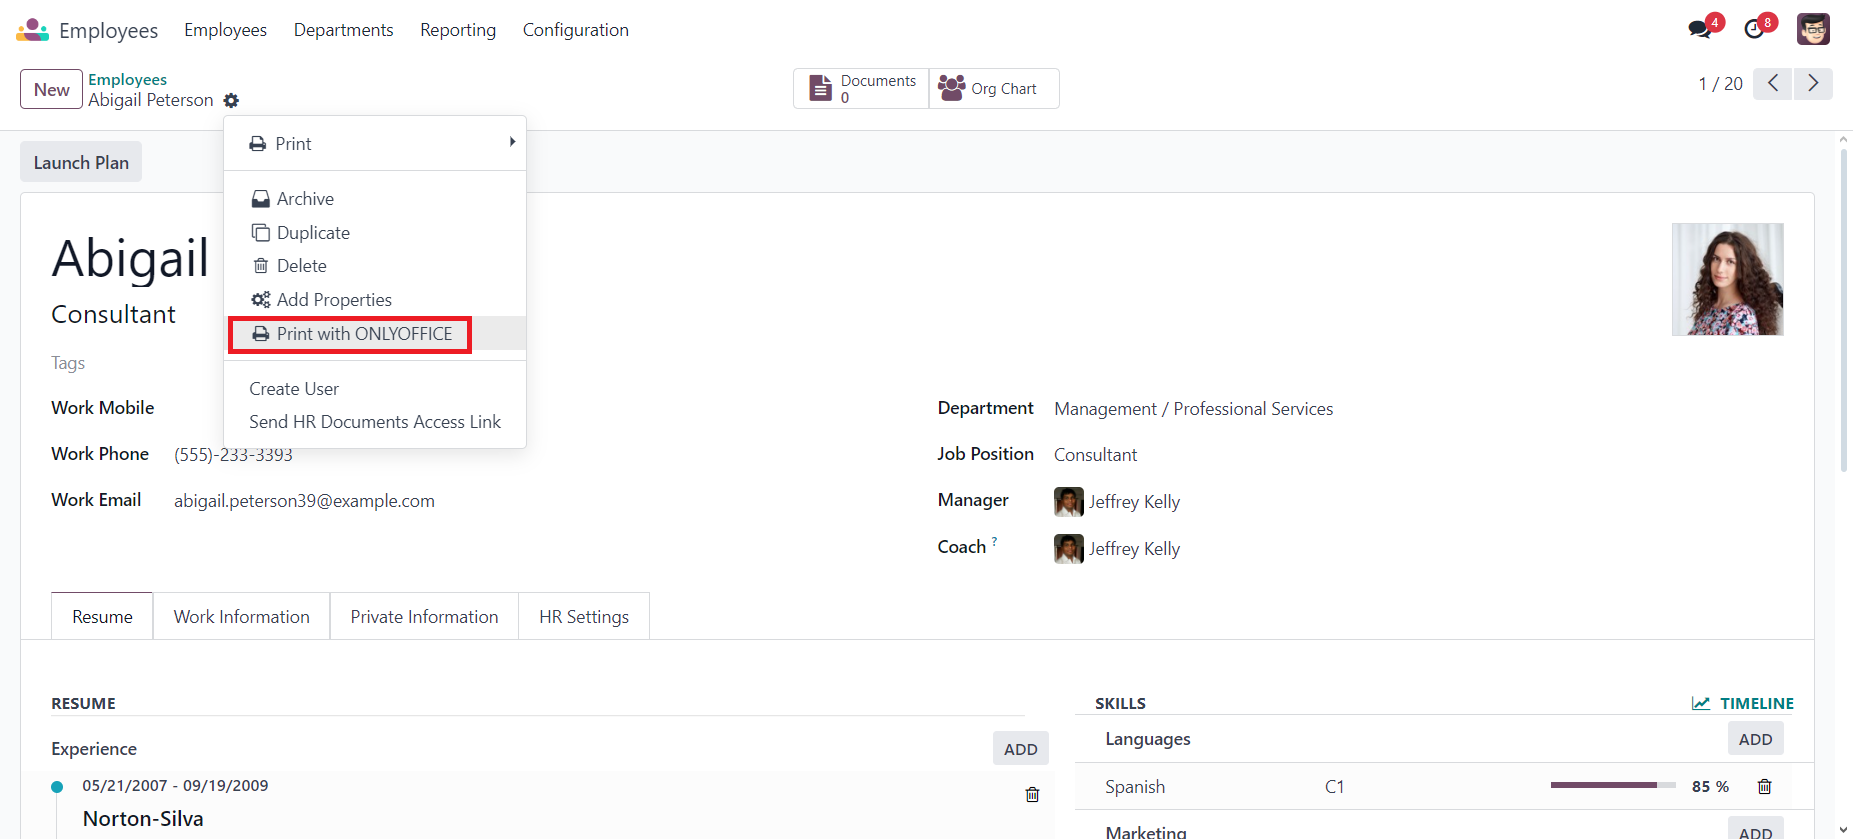Click the Employees app logo icon

coord(32,30)
